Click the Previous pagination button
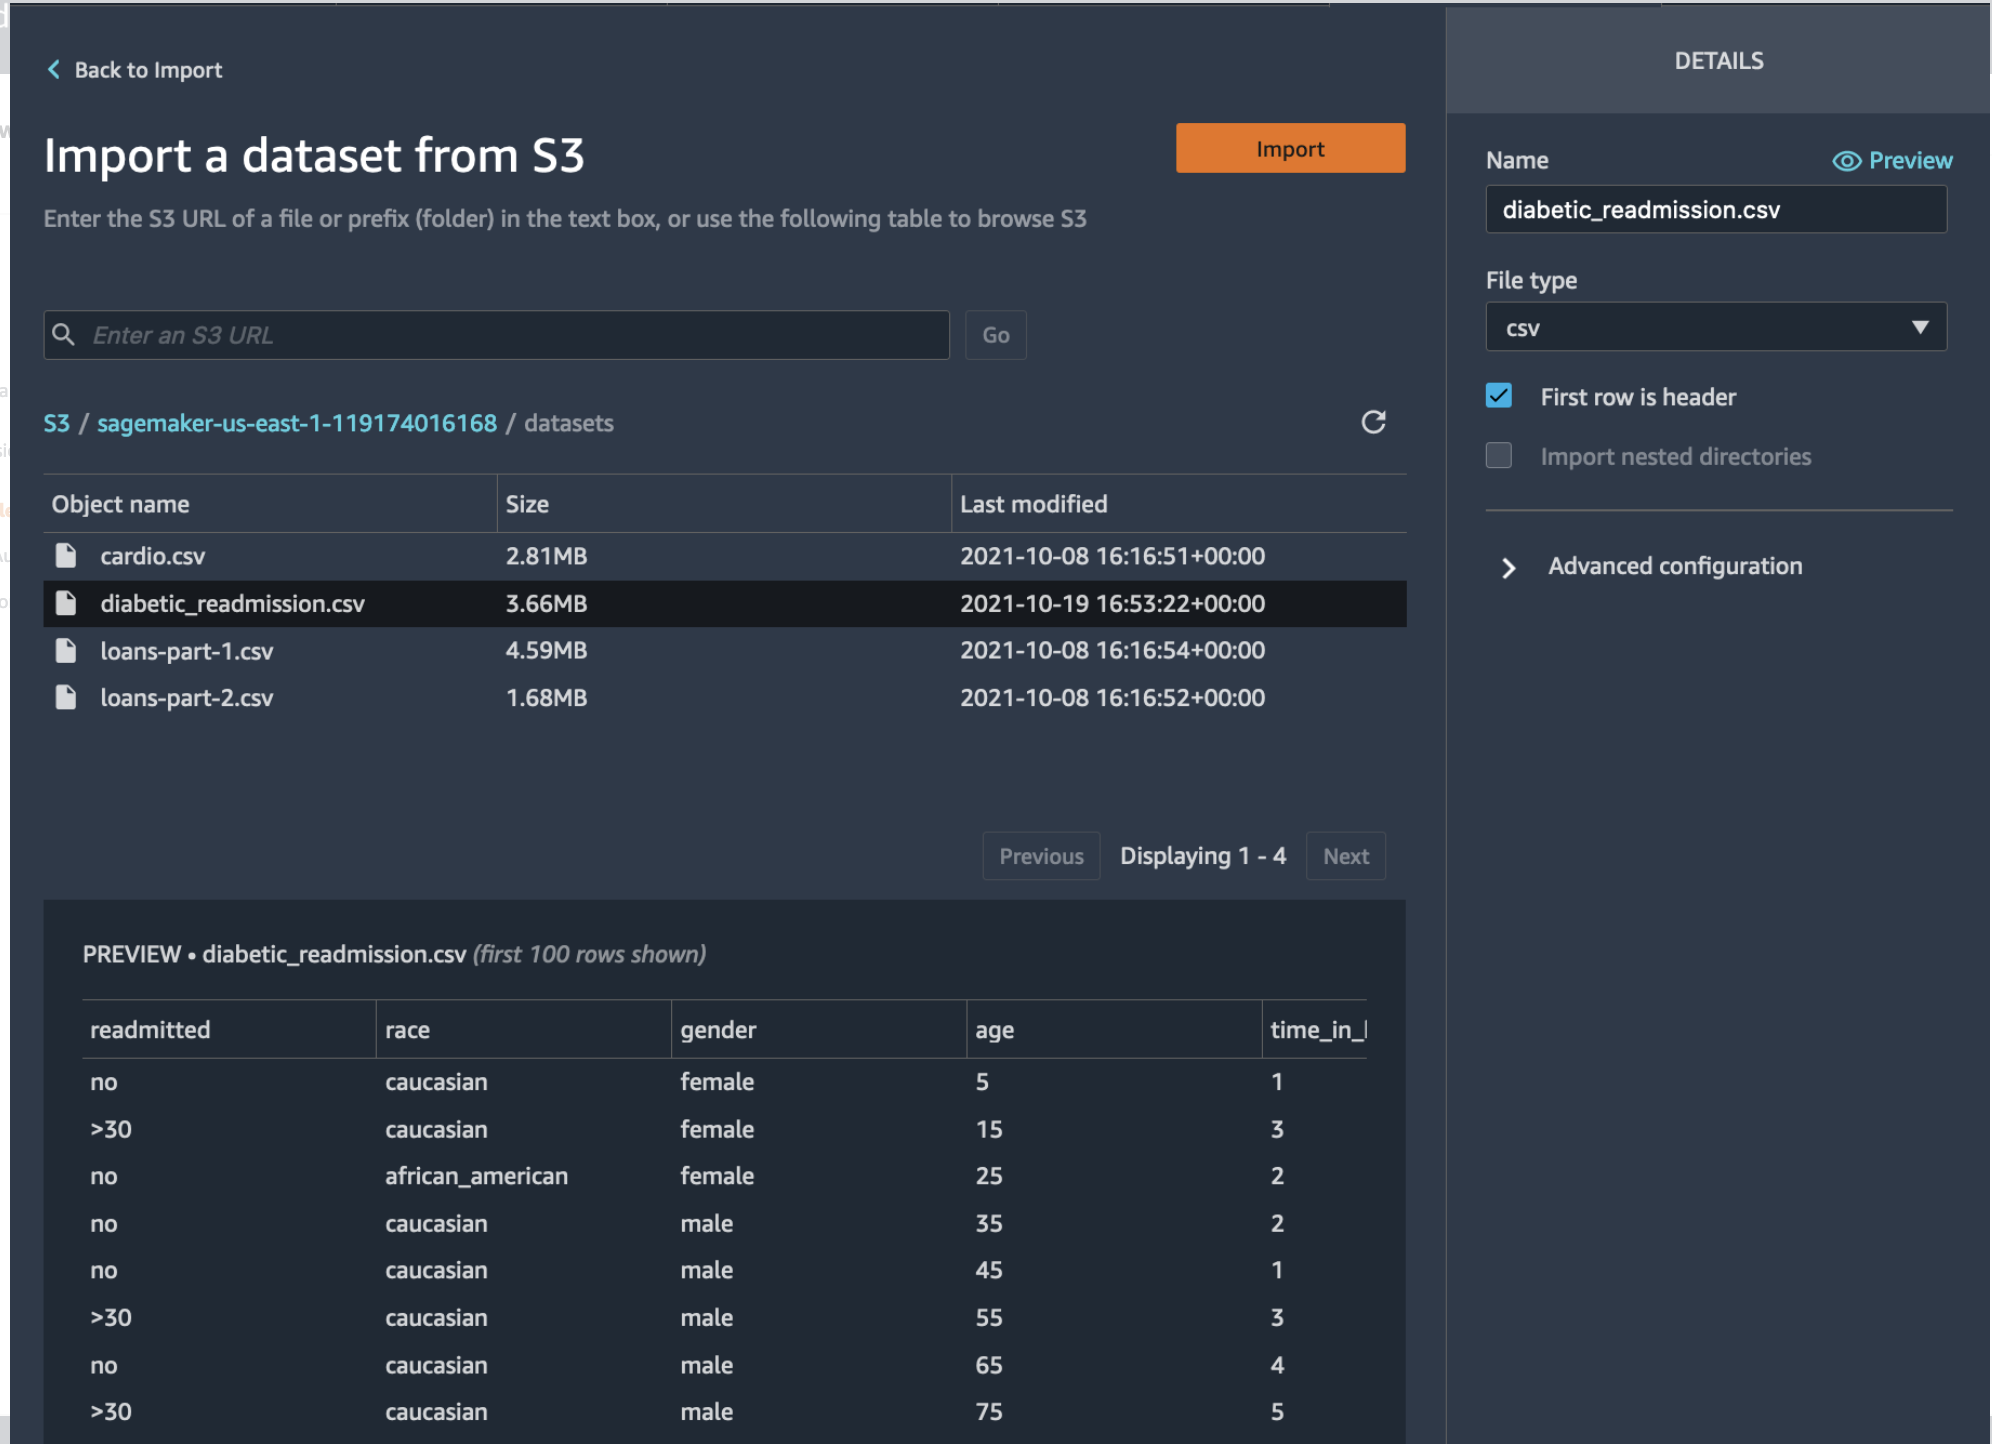The height and width of the screenshot is (1444, 1992). pyautogui.click(x=1041, y=856)
